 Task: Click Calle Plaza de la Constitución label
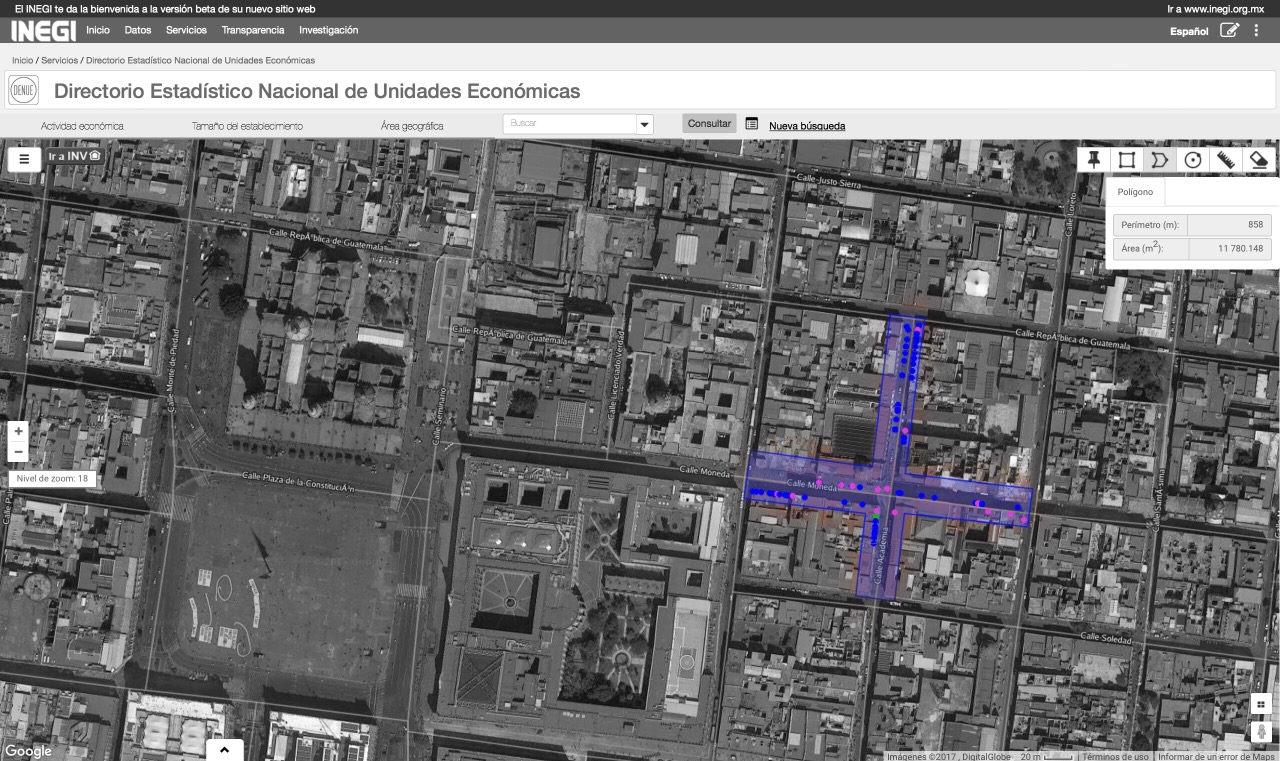[298, 482]
